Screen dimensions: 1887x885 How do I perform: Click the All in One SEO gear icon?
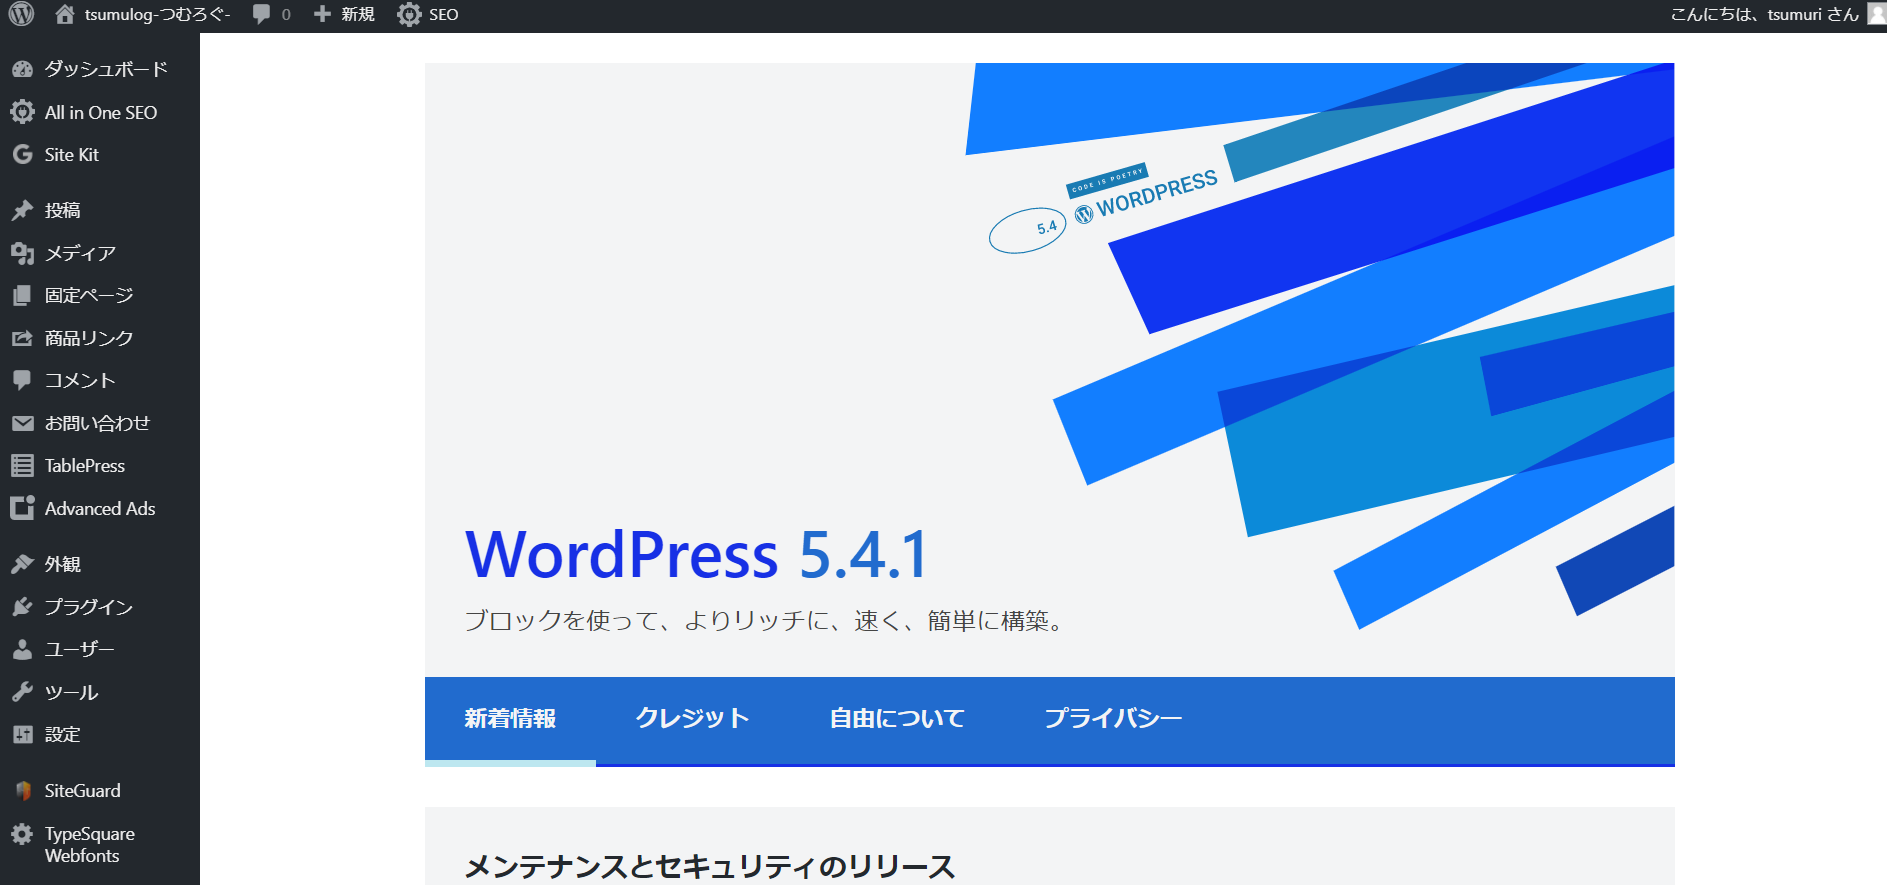coord(22,112)
